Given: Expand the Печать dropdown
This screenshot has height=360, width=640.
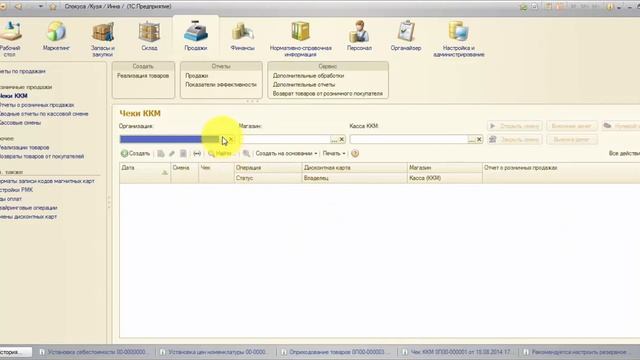Looking at the screenshot, I should (334, 153).
